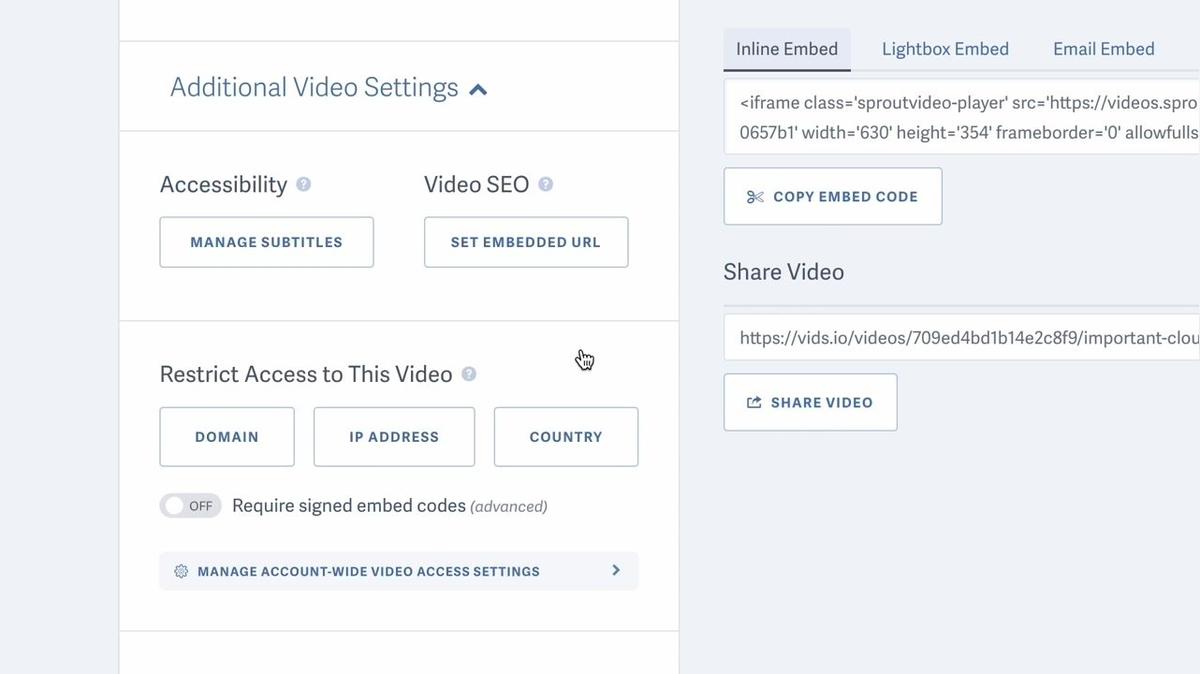
Task: Open the Manage Subtitles button
Action: coord(266,242)
